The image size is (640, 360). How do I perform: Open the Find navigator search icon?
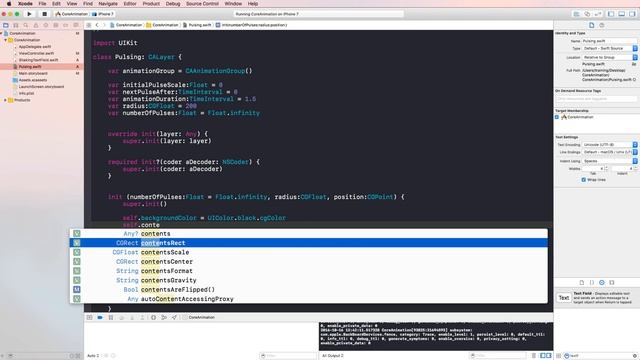(26, 25)
